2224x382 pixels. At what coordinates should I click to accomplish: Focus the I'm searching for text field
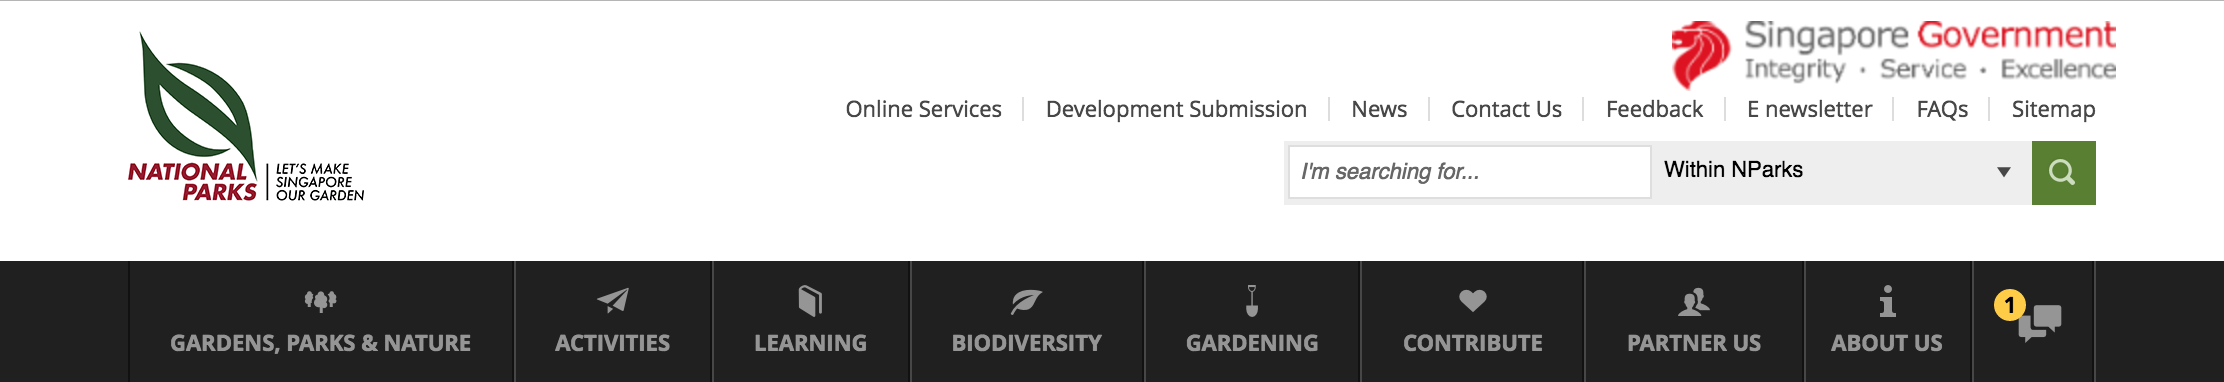pos(1470,172)
